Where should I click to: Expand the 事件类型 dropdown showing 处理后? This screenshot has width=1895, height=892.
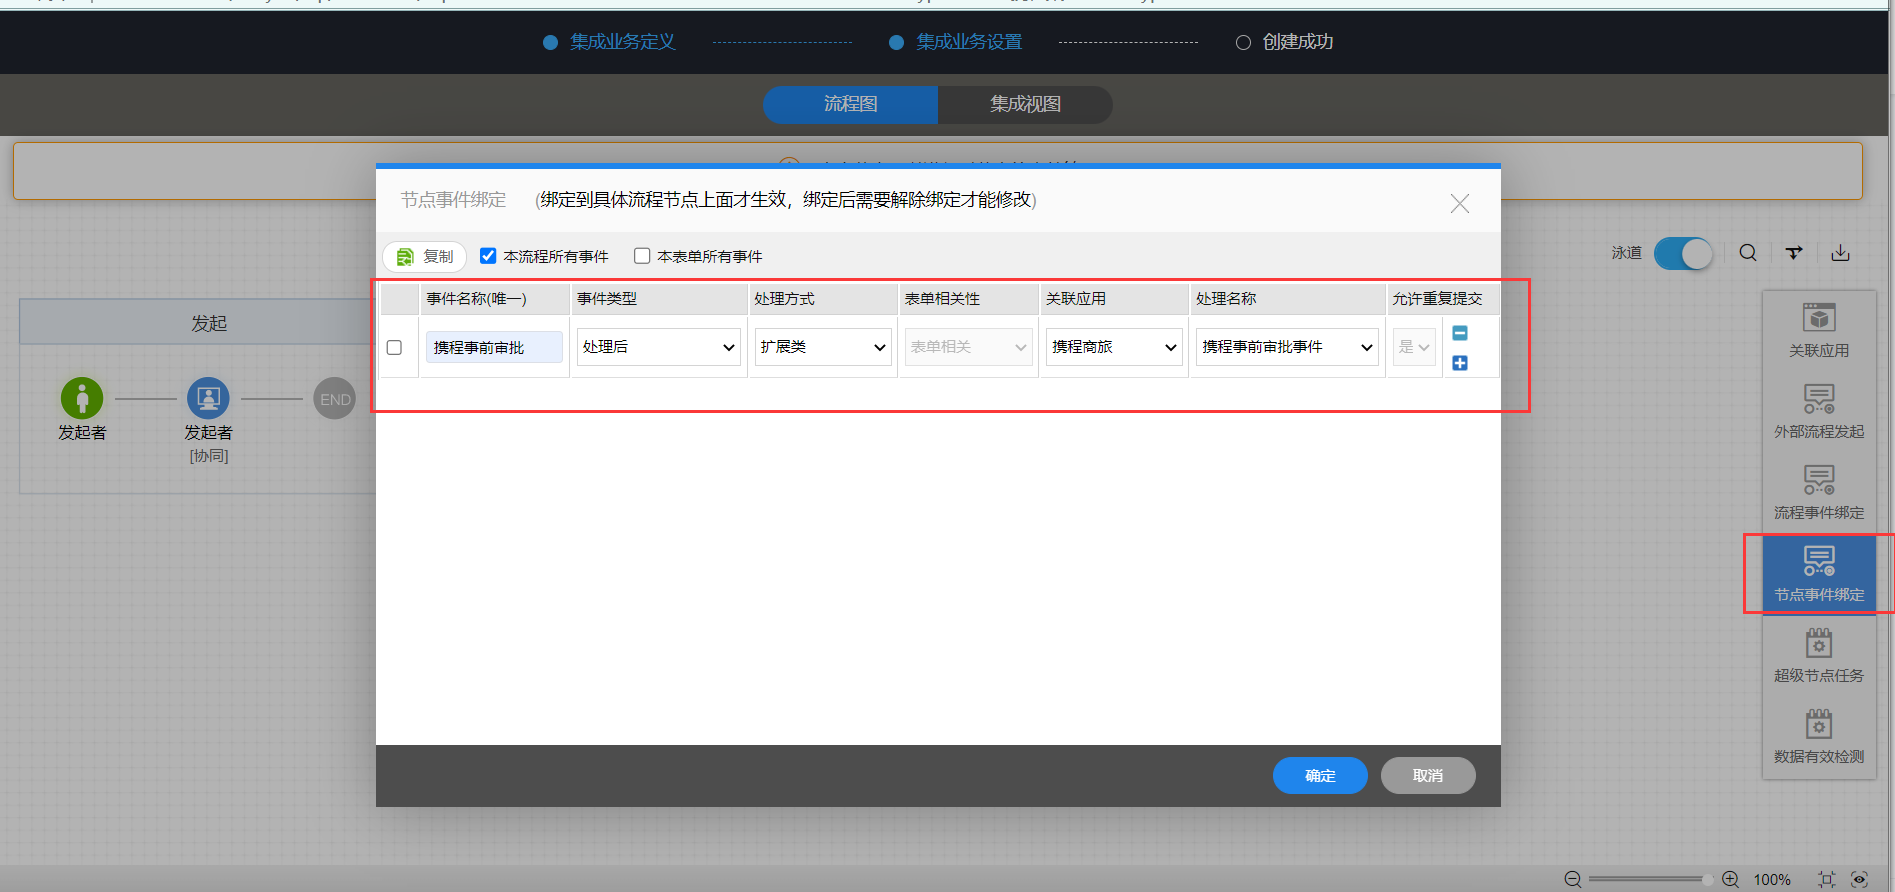point(658,347)
